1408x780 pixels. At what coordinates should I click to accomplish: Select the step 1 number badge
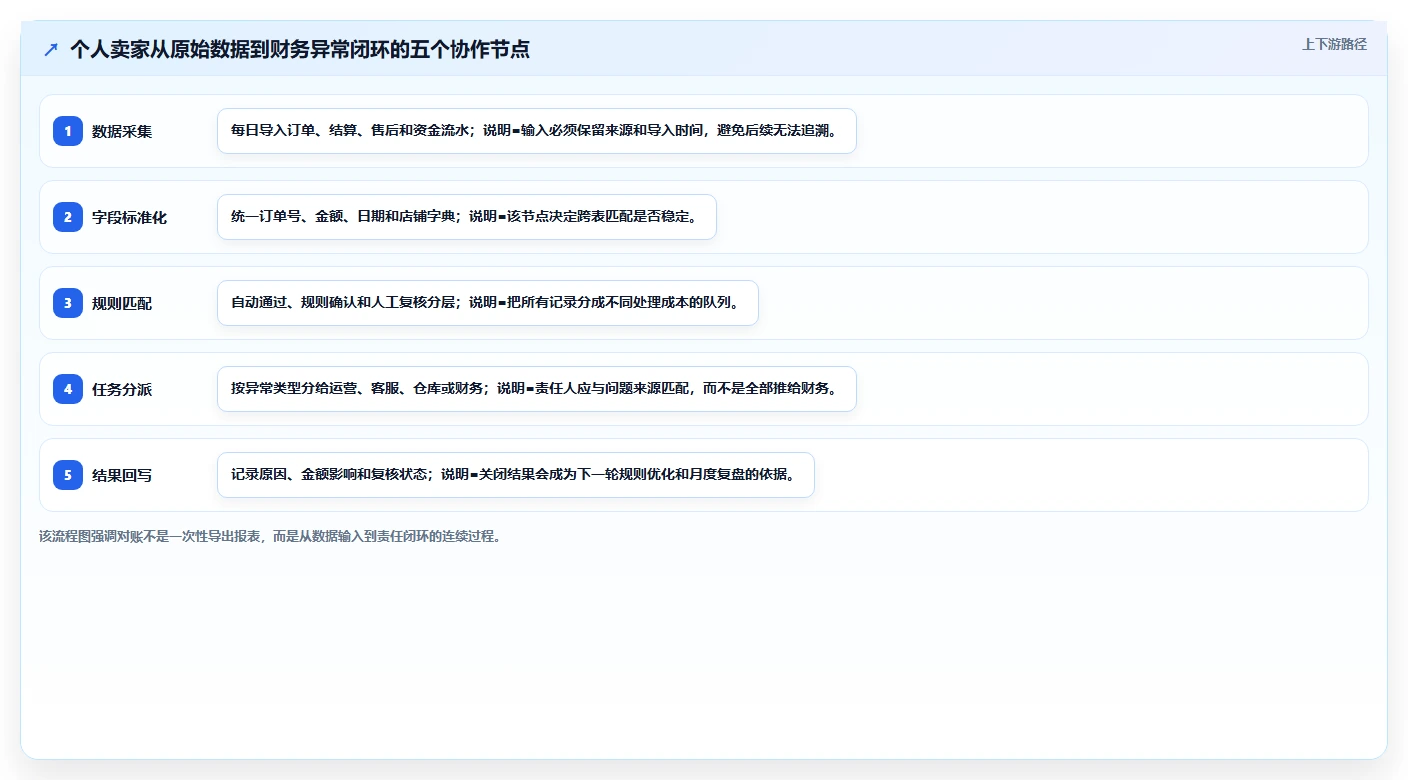[68, 131]
